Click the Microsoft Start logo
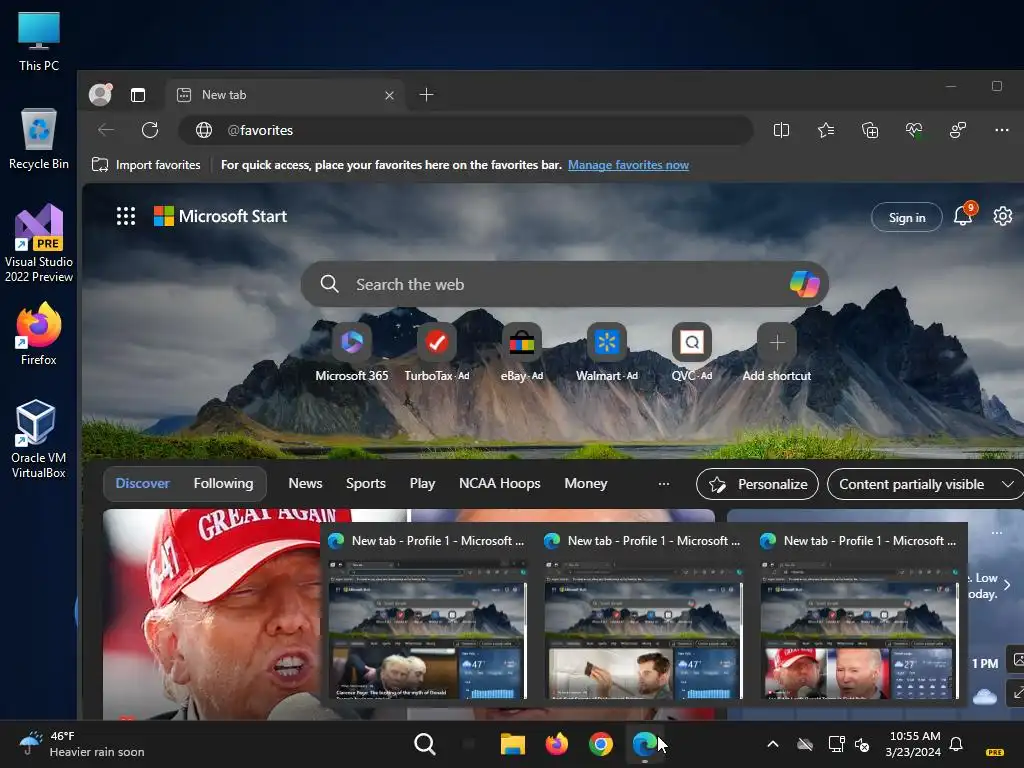The image size is (1024, 768). pyautogui.click(x=220, y=216)
